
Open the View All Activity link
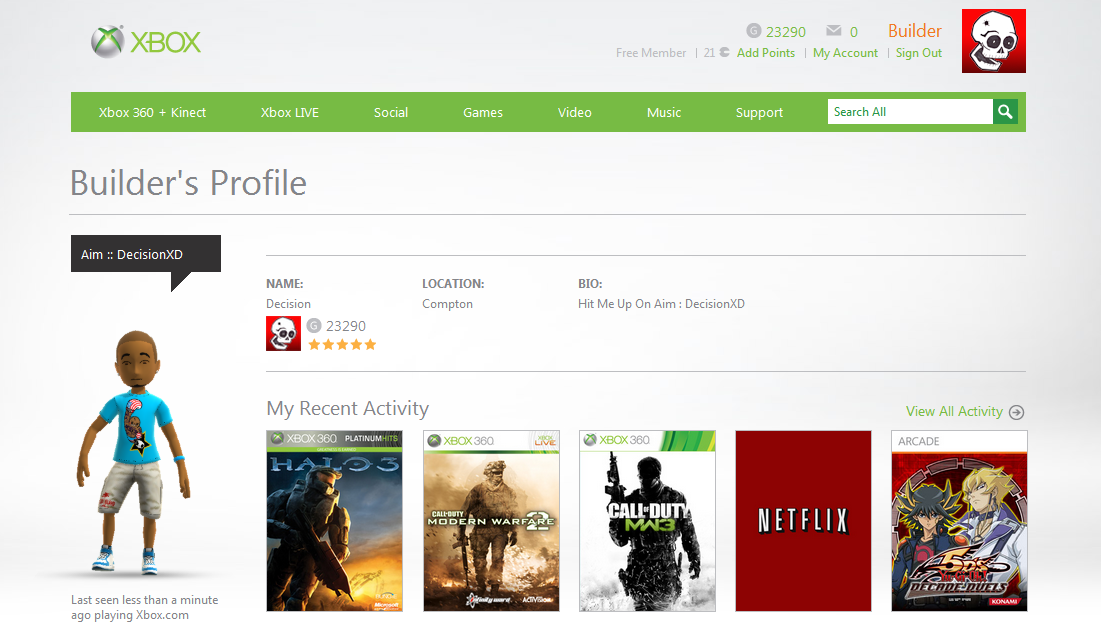coord(954,411)
